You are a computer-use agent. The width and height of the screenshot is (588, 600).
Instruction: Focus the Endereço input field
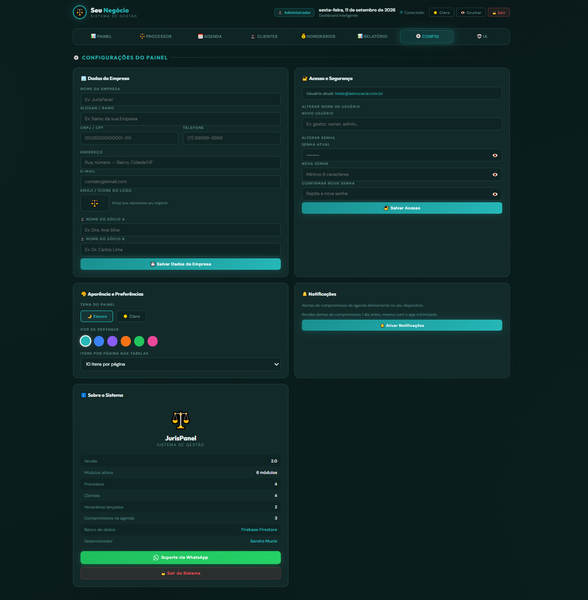pyautogui.click(x=181, y=163)
